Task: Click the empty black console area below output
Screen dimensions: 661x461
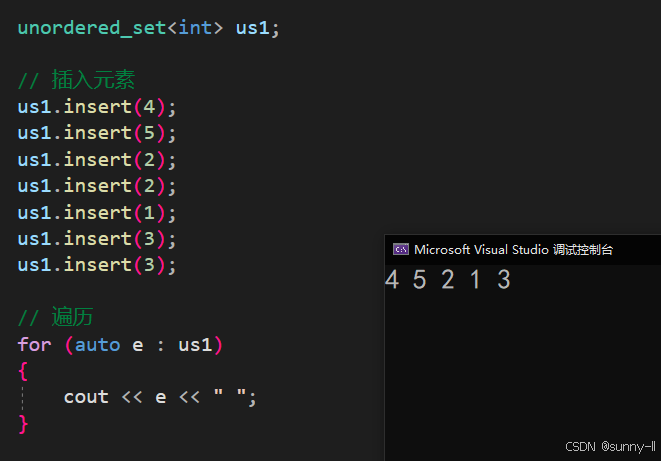Action: point(520,370)
